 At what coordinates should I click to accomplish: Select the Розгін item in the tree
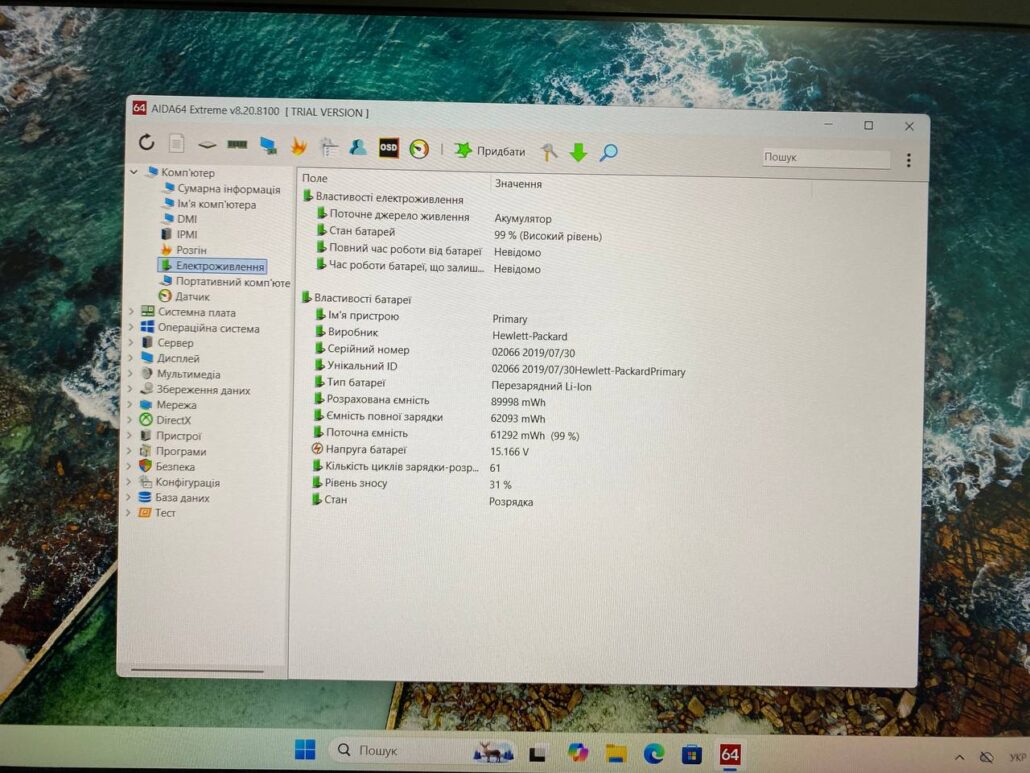click(x=190, y=250)
